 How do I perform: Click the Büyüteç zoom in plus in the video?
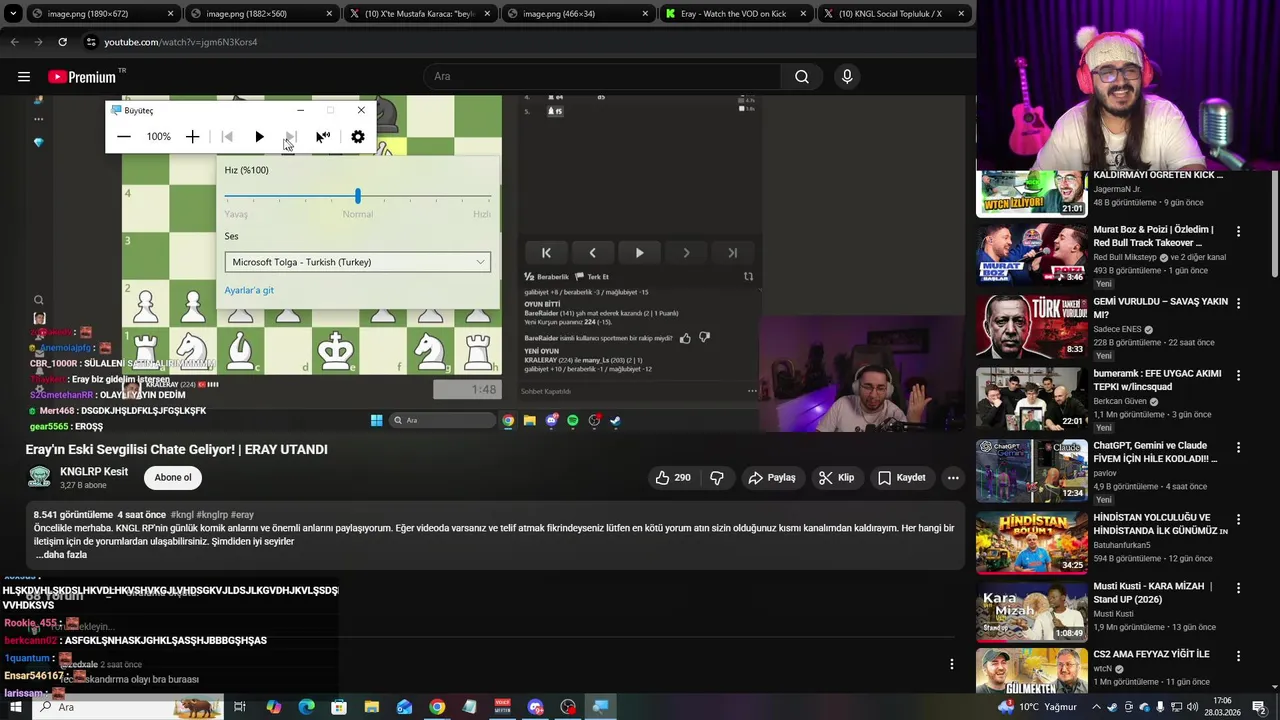pyautogui.click(x=193, y=137)
